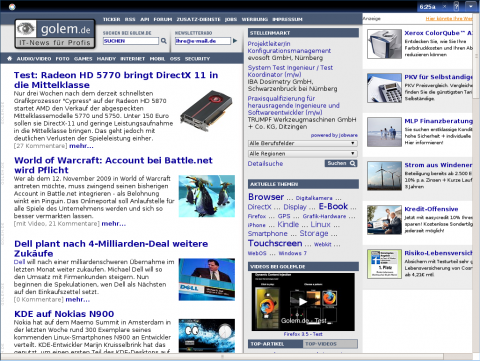Viewport: 480px width, 361px height.
Task: Select the GAMES category
Action: click(83, 59)
